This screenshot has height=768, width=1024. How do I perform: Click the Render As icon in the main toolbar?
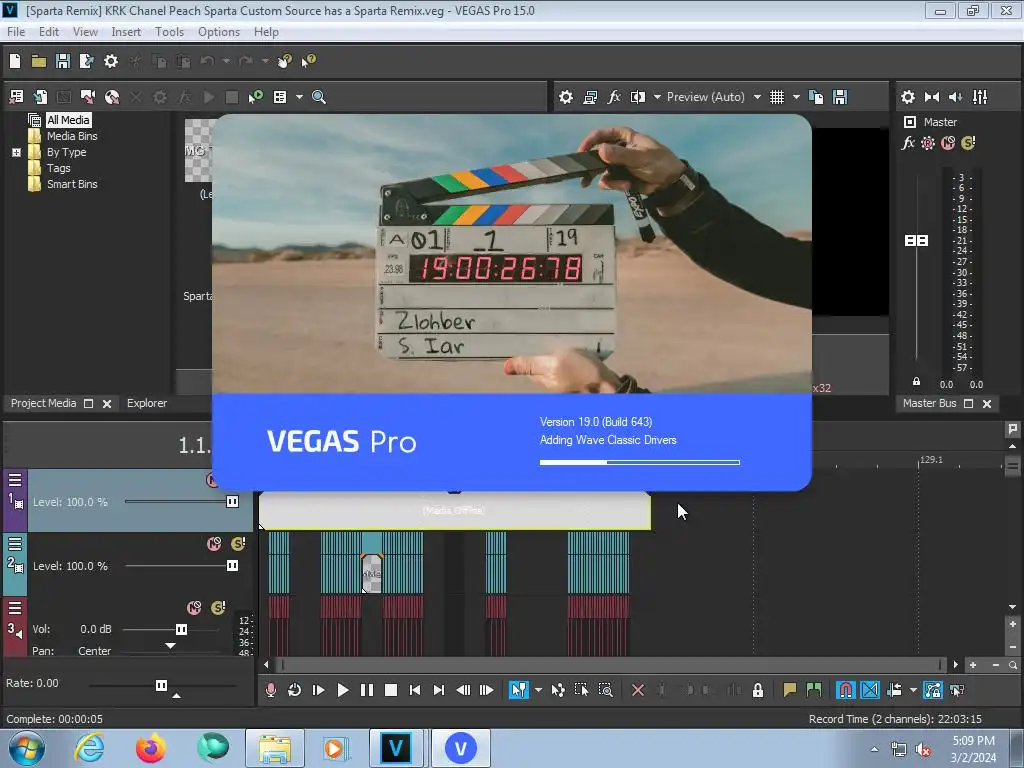pyautogui.click(x=86, y=61)
